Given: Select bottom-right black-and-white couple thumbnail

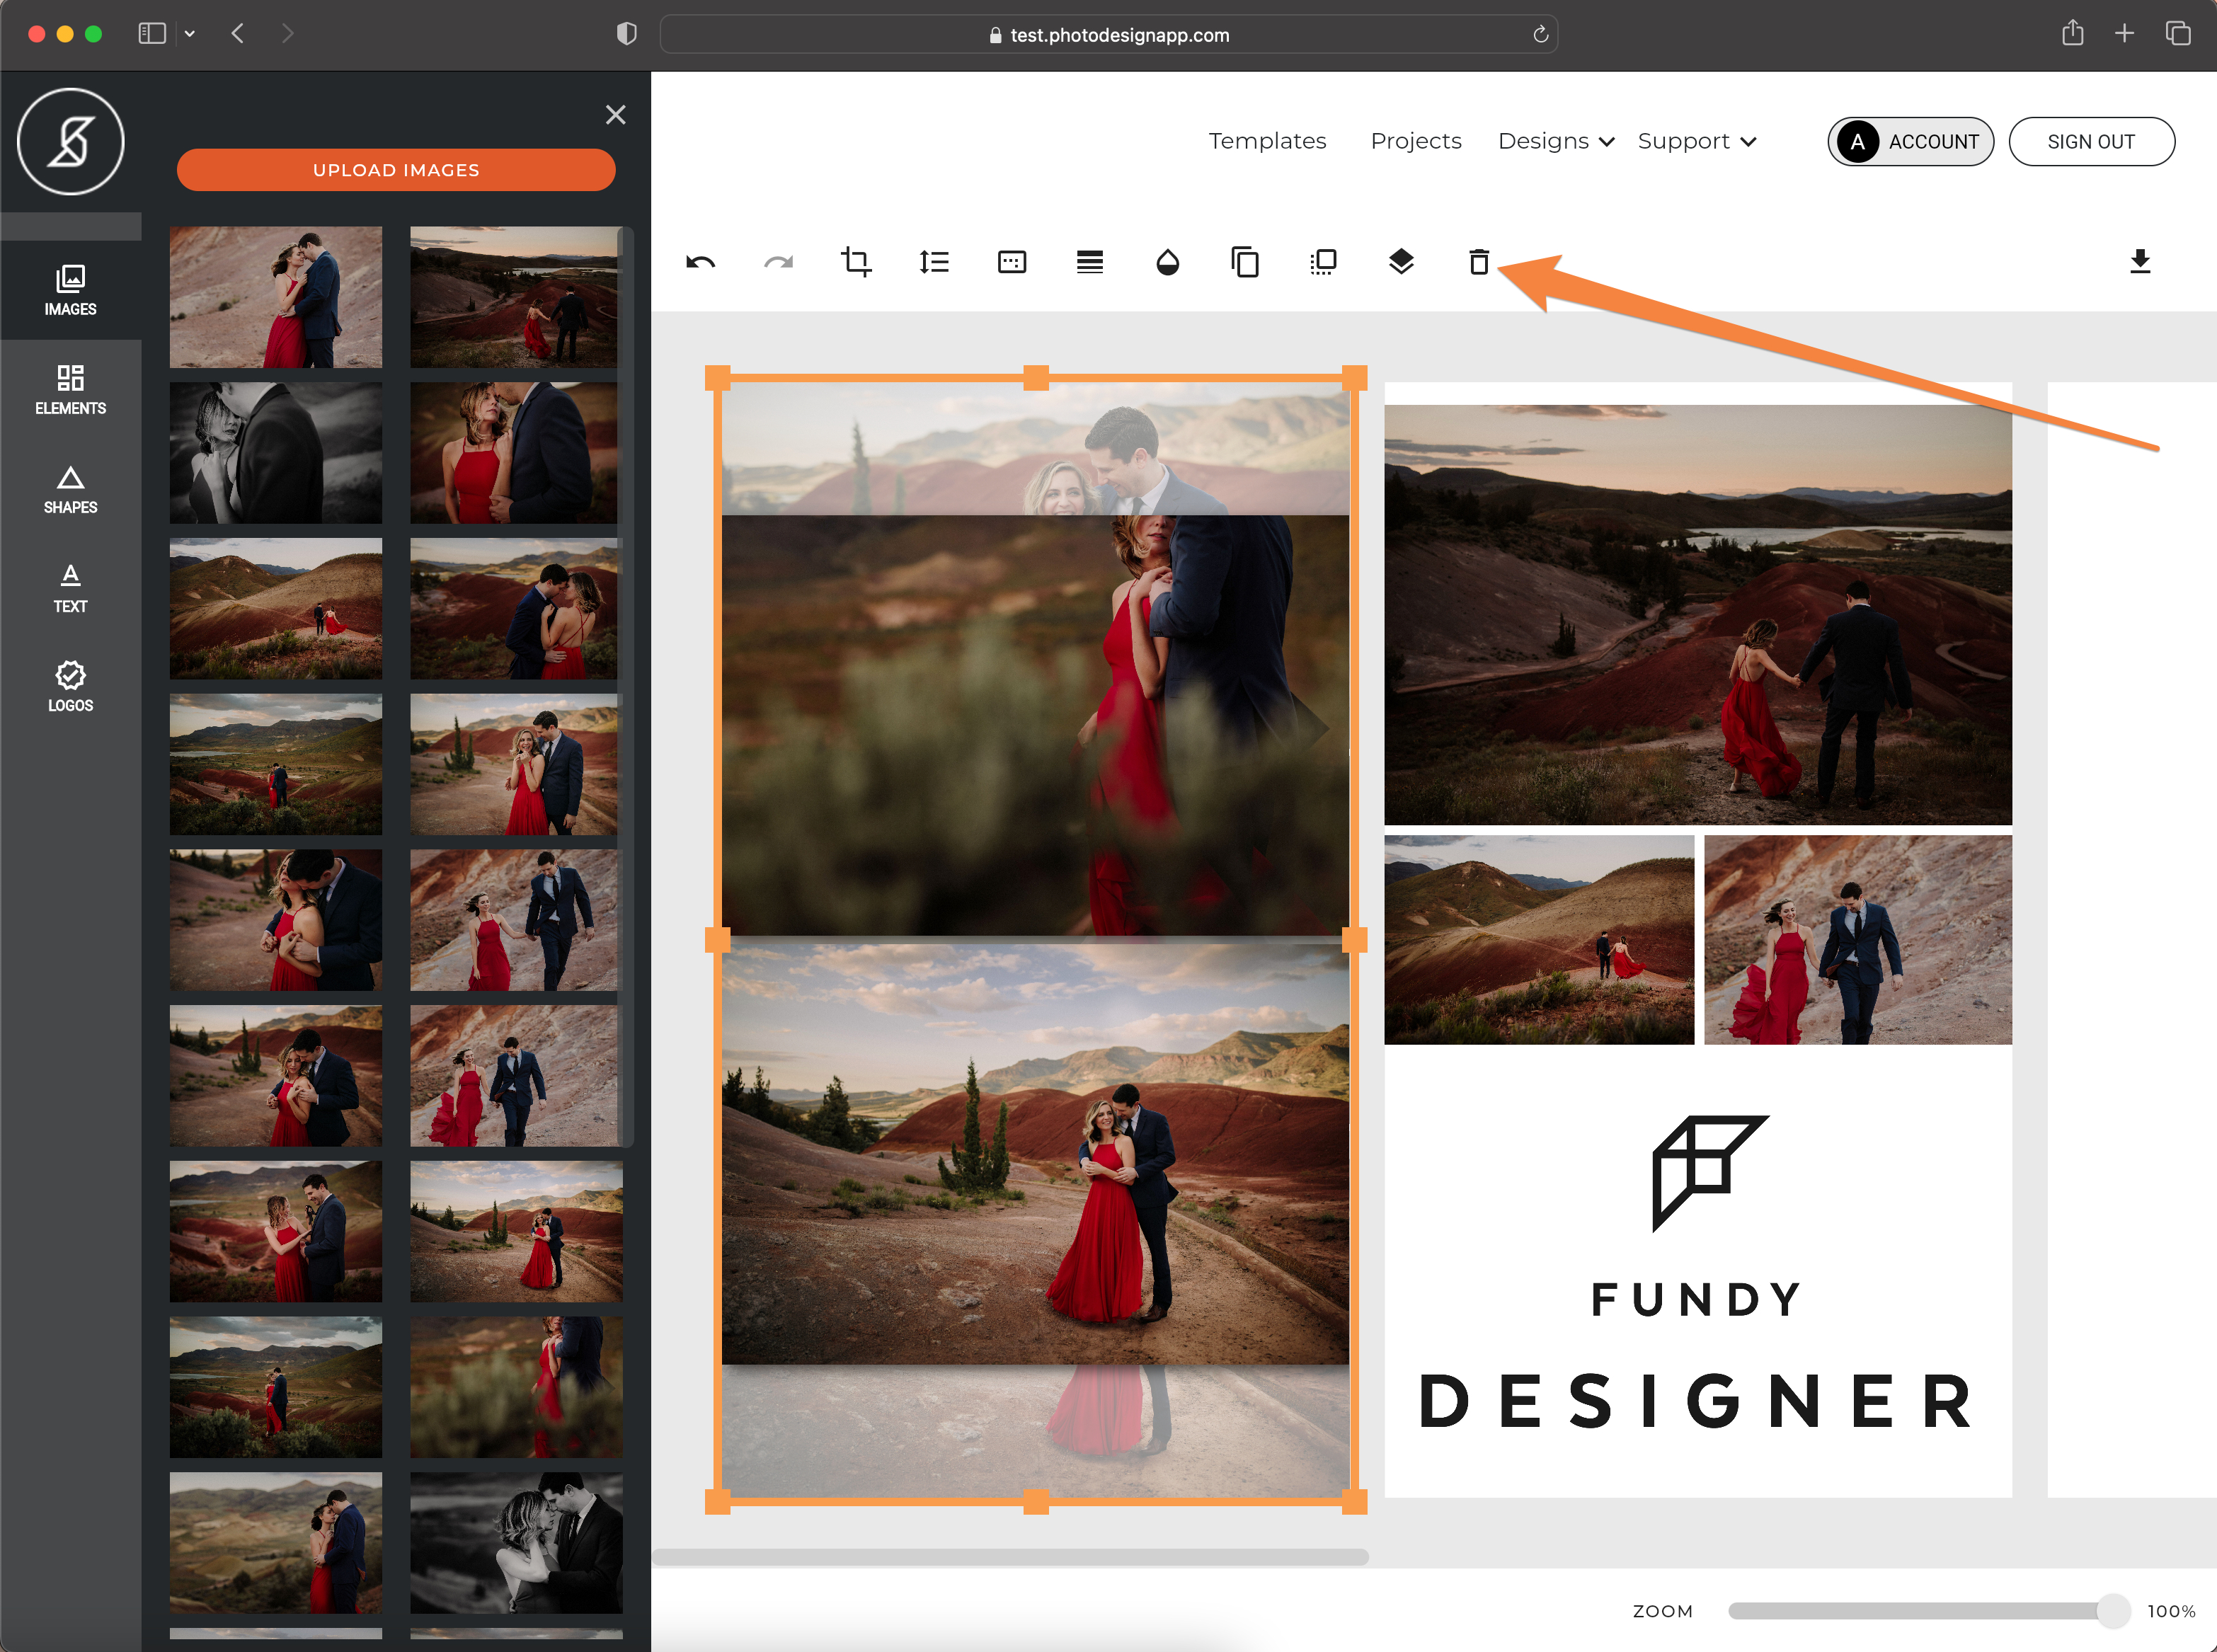Looking at the screenshot, I should click(x=516, y=1542).
